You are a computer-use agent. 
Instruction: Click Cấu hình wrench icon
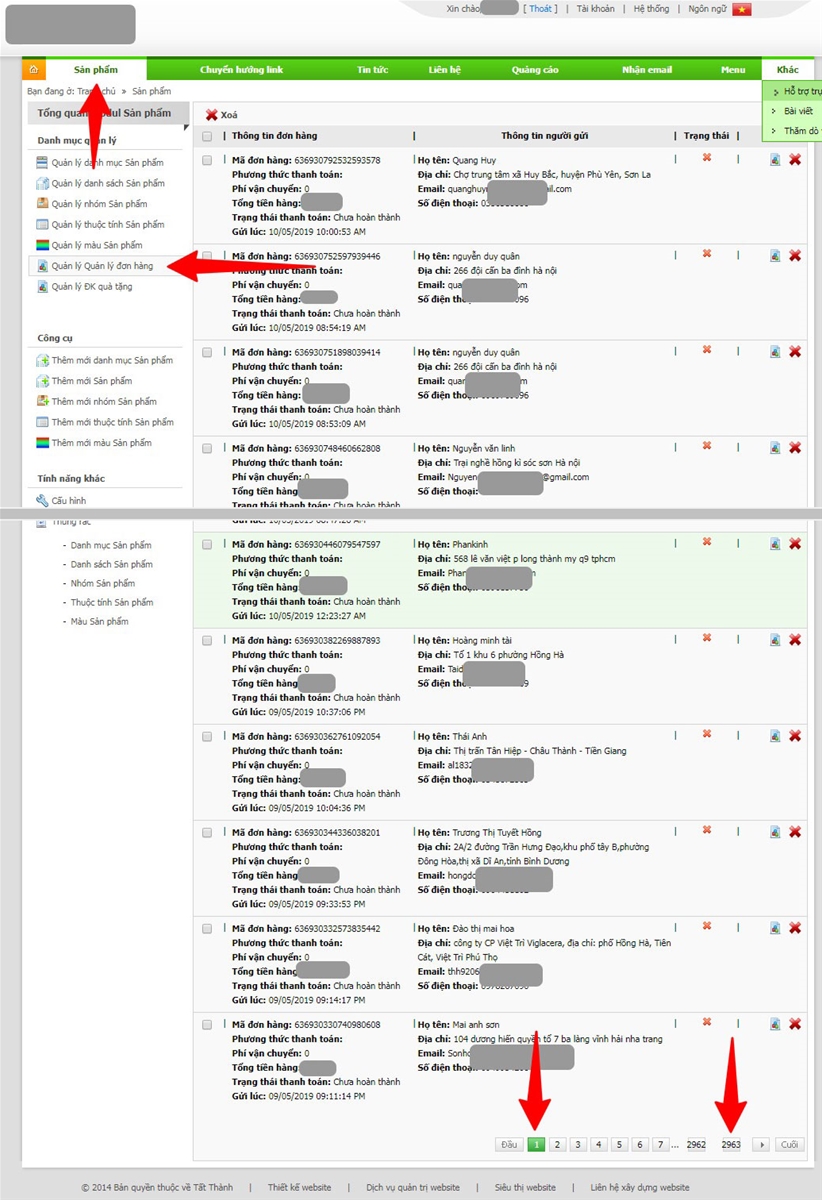click(42, 501)
